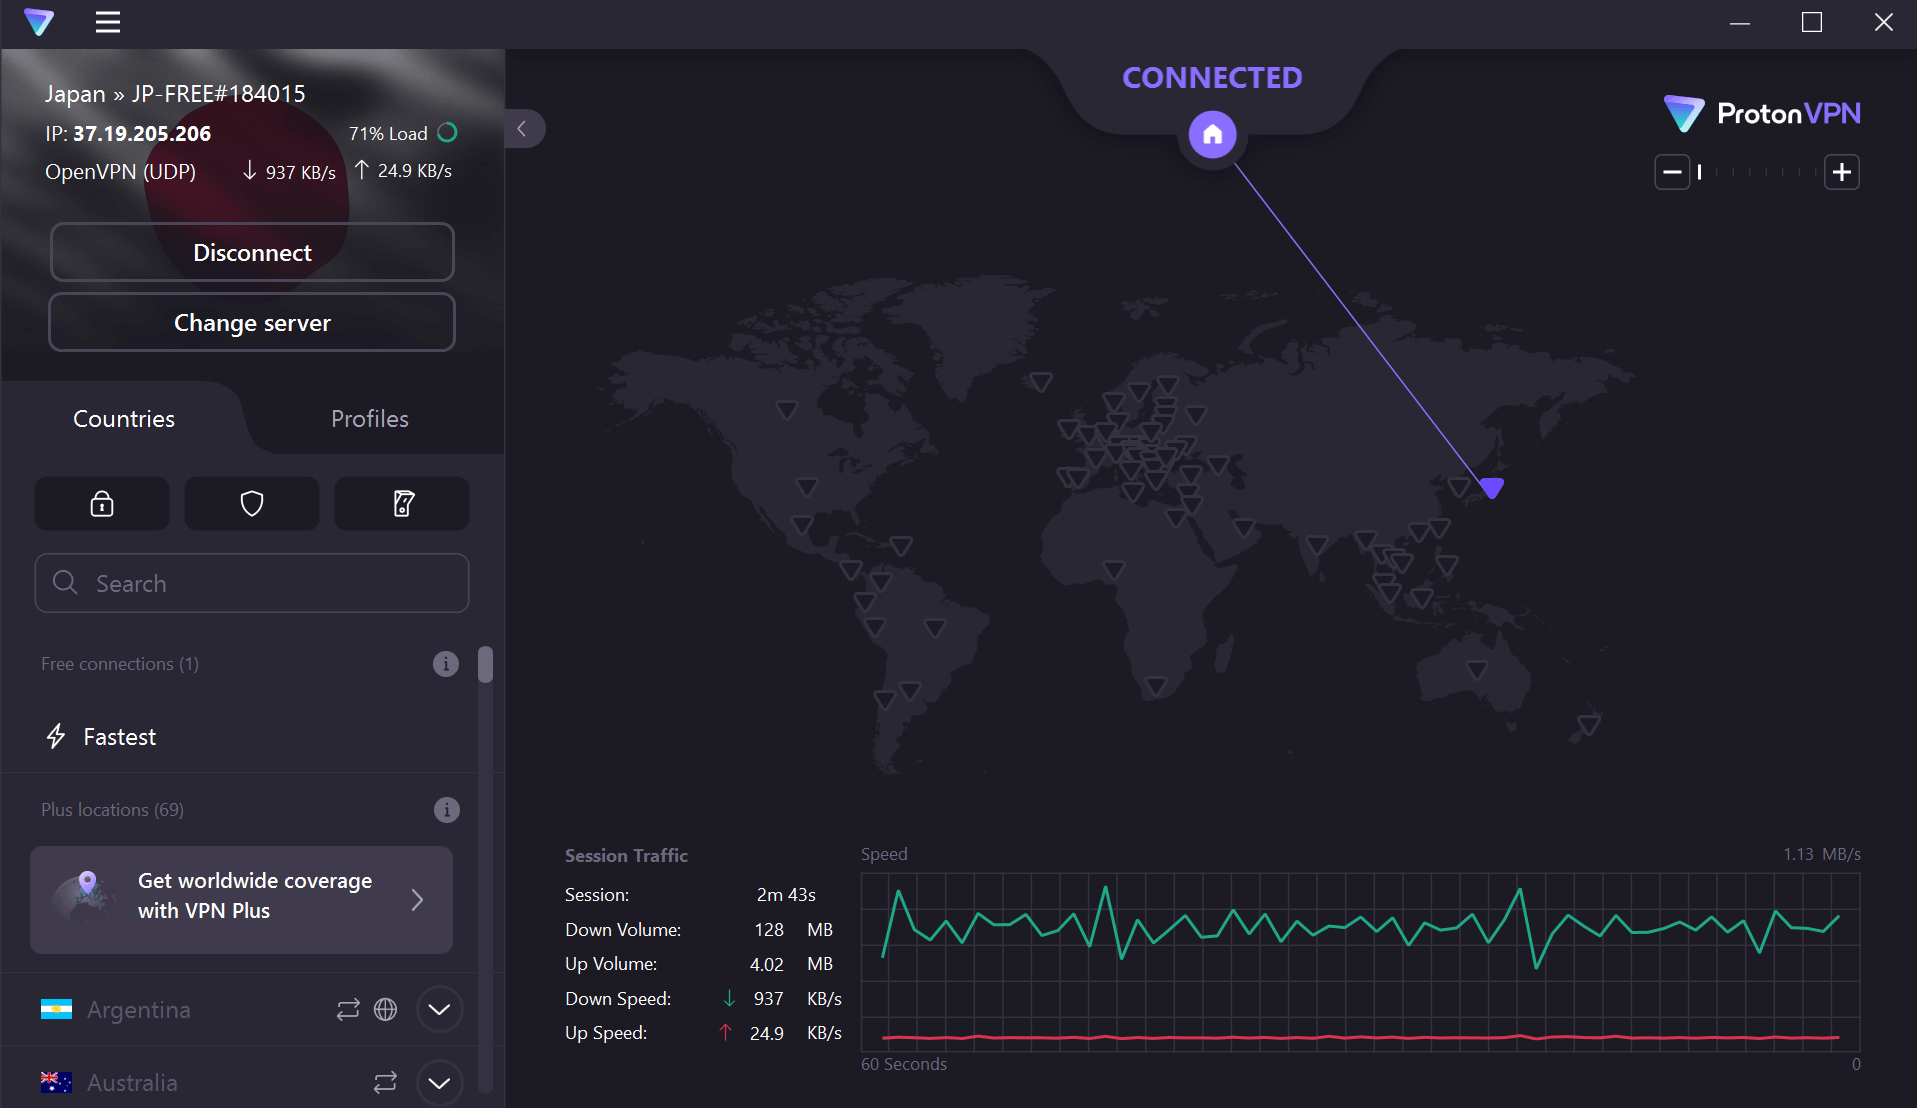Click the Disconnect button

[252, 253]
